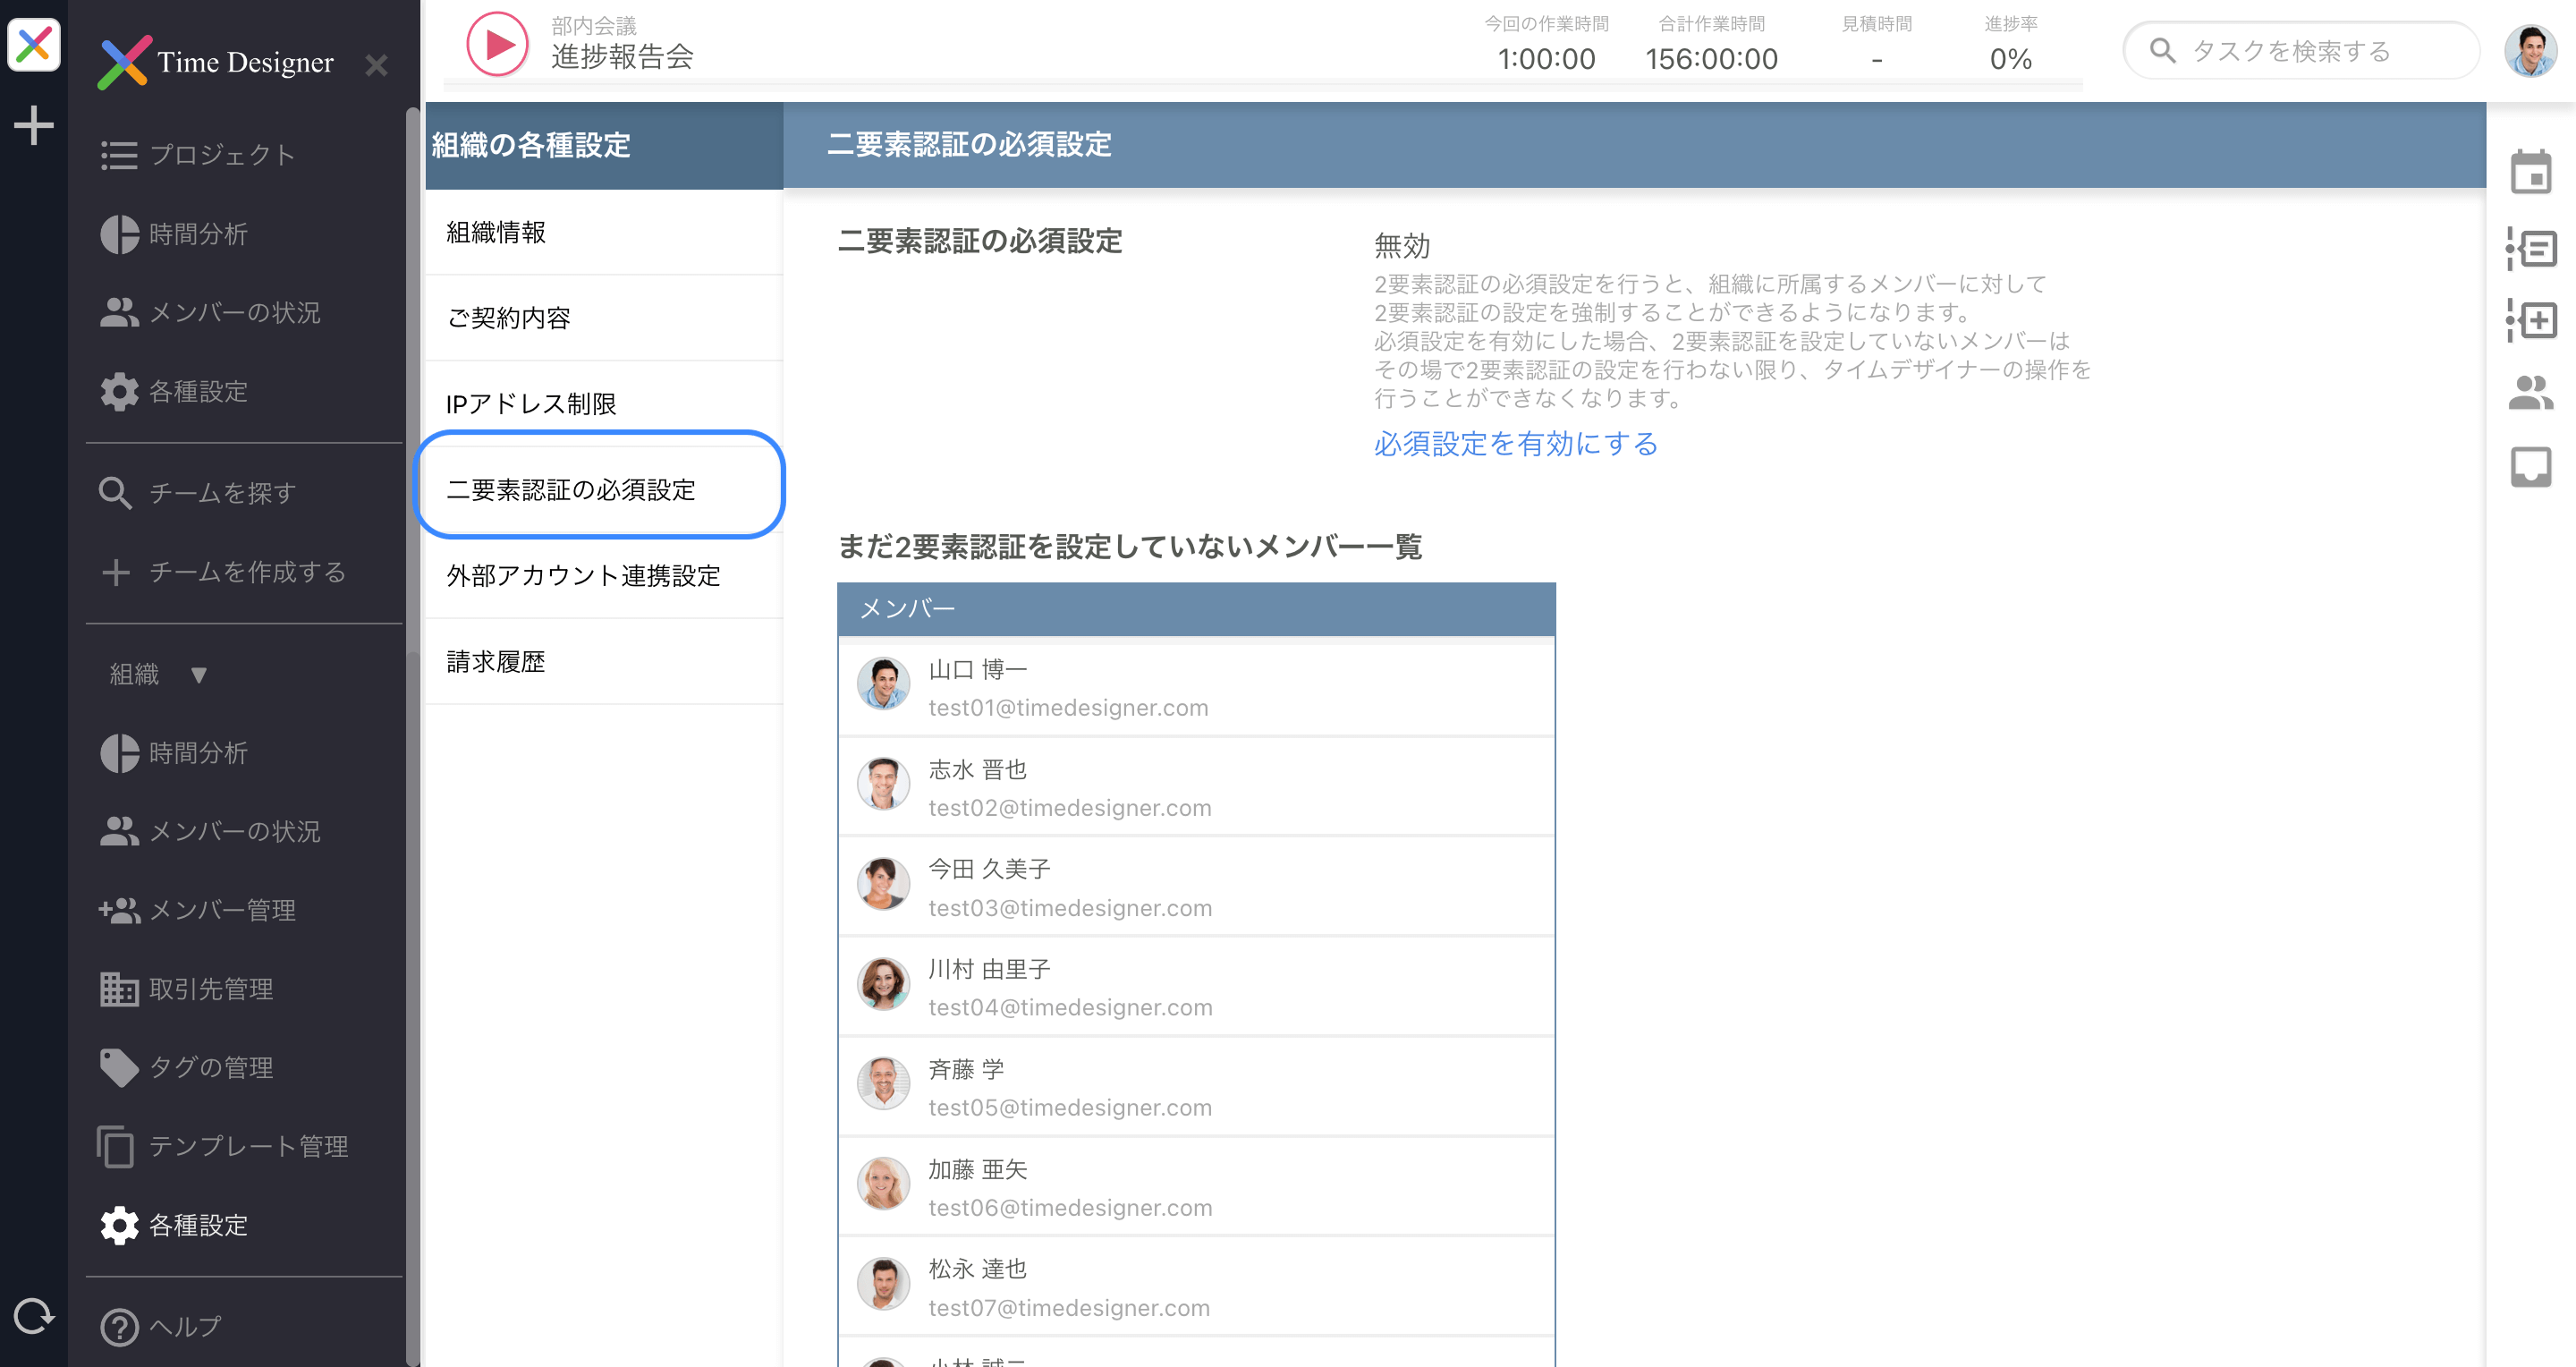The height and width of the screenshot is (1367, 2576).
Task: Select タグの管理 in the organization menu
Action: click(211, 1067)
